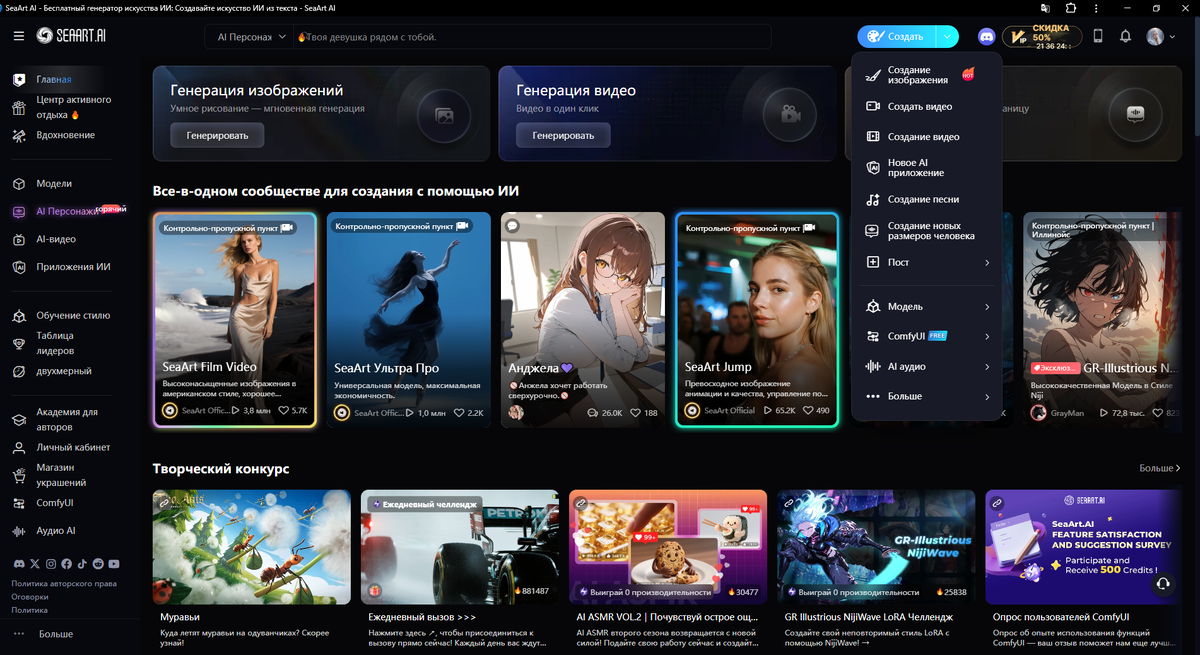Open the Анджела character card
The width and height of the screenshot is (1200, 655).
pyautogui.click(x=583, y=320)
